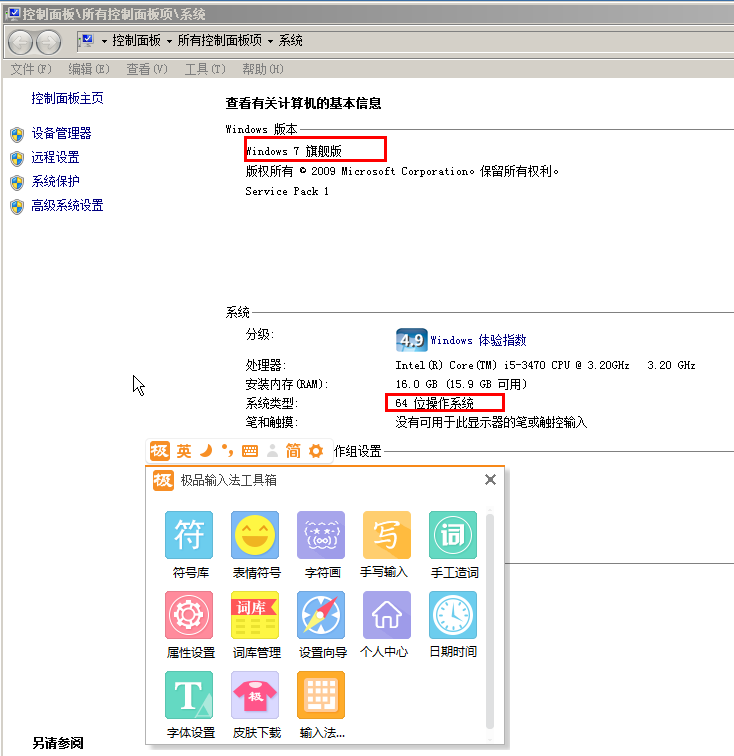Toggle 简 simplified Chinese mode
Viewport: 734px width, 756px height.
293,451
